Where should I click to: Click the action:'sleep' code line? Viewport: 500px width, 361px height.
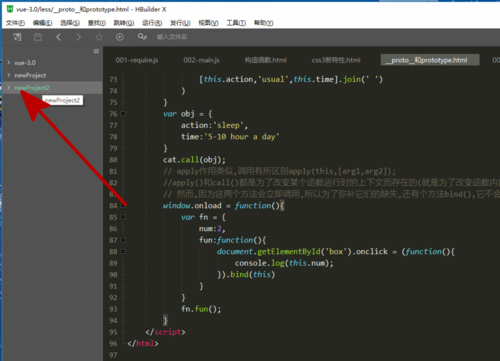point(214,125)
